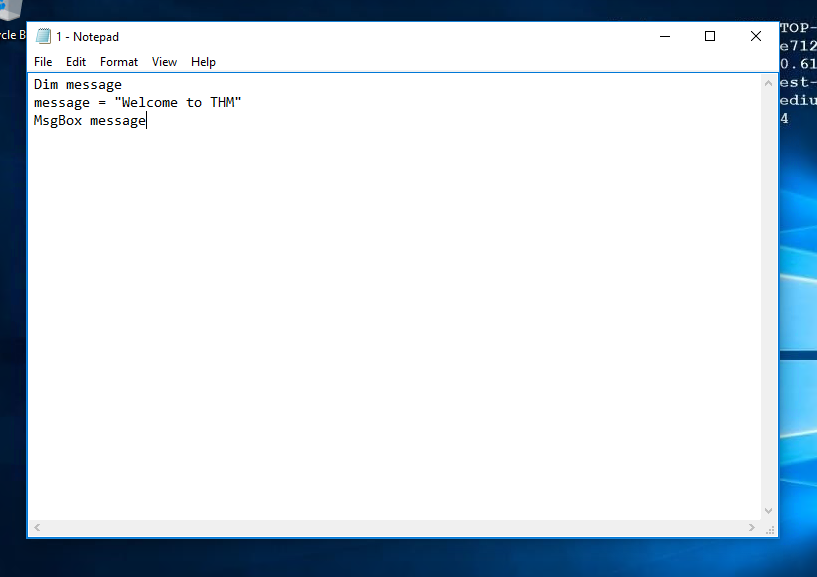Maximize the Notepad window

tap(710, 37)
